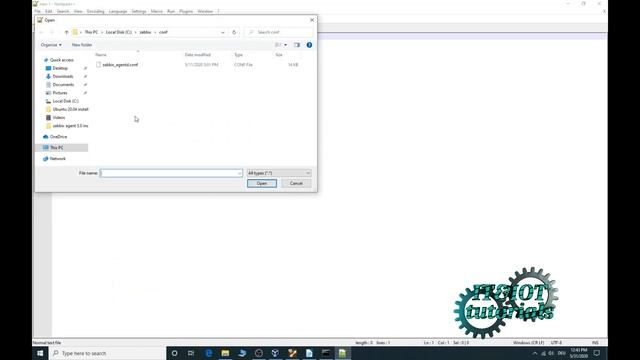Focus the File name input field

click(x=171, y=173)
